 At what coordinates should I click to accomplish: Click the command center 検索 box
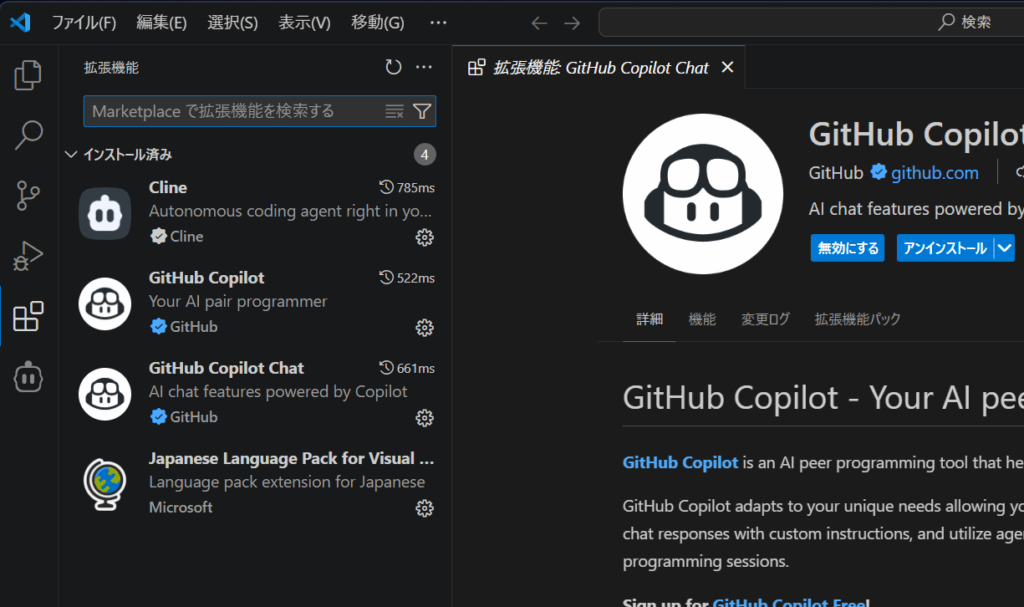[811, 22]
